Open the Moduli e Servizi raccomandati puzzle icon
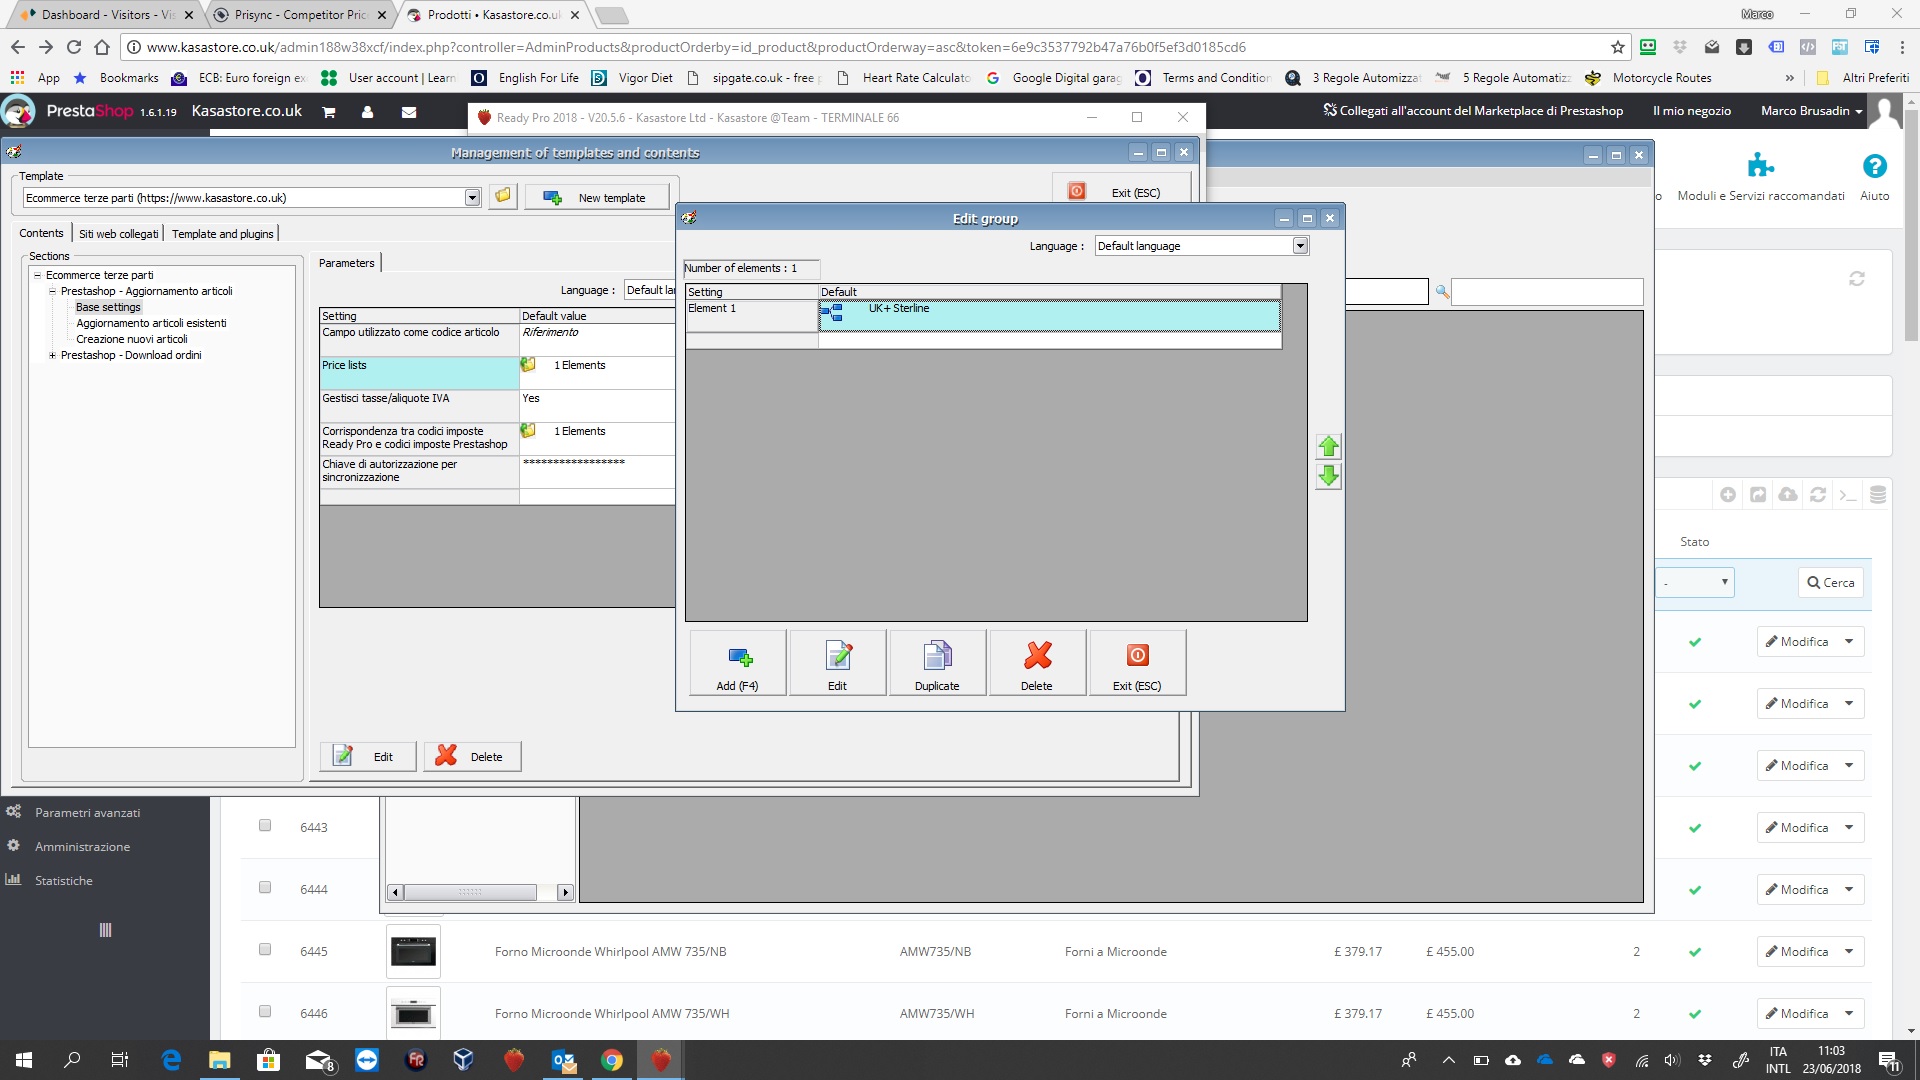1920x1080 pixels. tap(1760, 166)
